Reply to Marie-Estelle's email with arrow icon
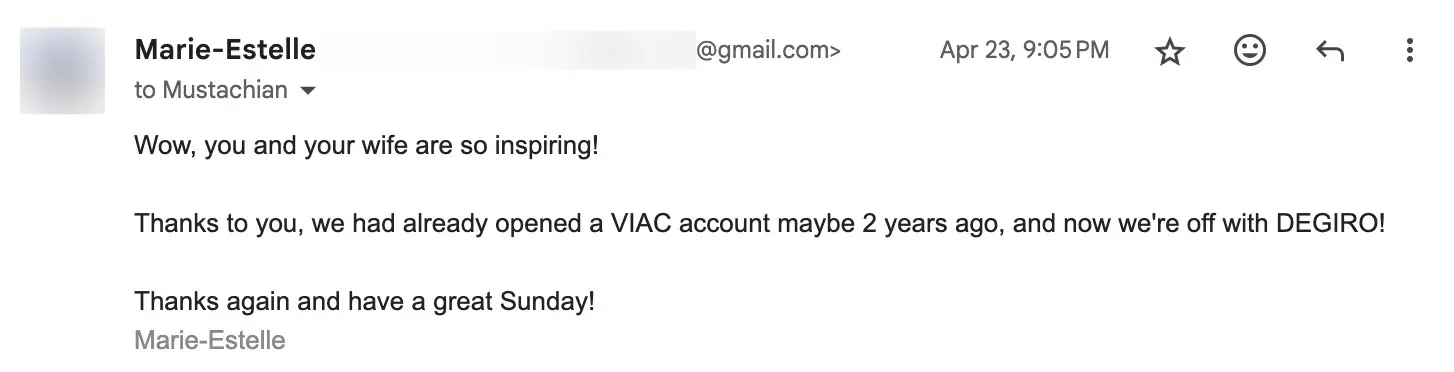Image resolution: width=1454 pixels, height=372 pixels. (1329, 51)
